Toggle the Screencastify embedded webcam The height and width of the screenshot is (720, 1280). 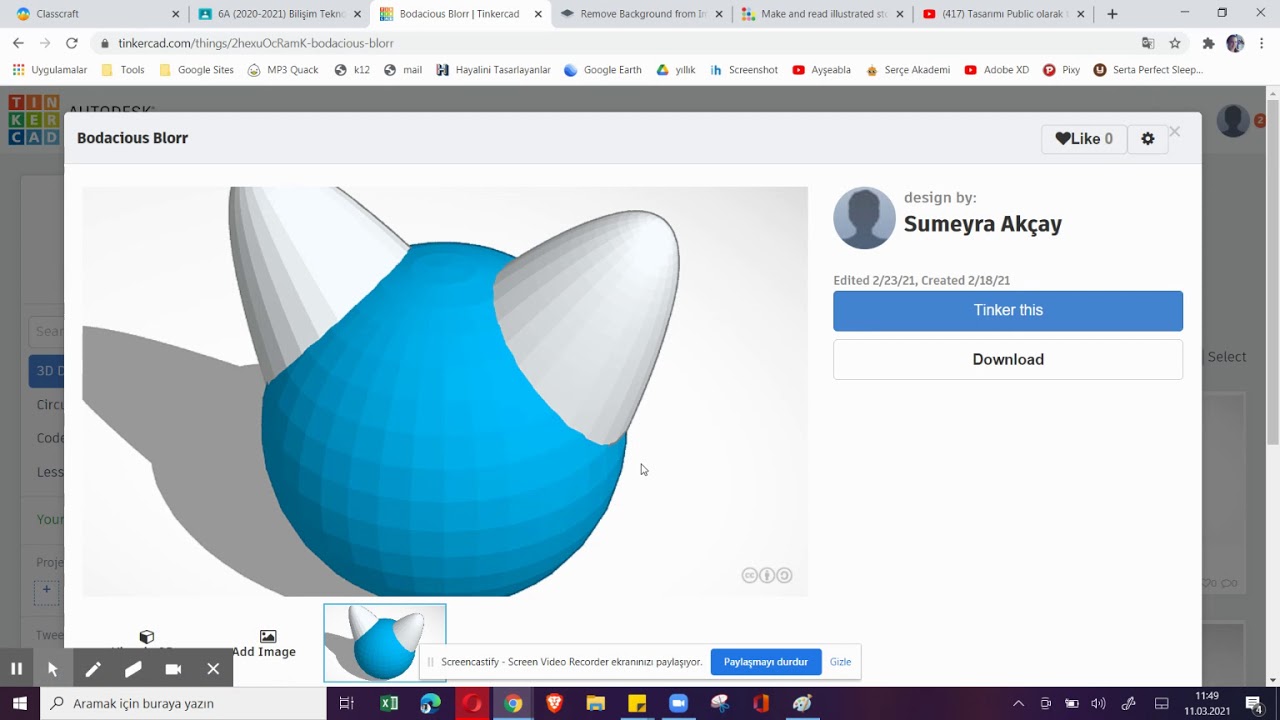173,669
